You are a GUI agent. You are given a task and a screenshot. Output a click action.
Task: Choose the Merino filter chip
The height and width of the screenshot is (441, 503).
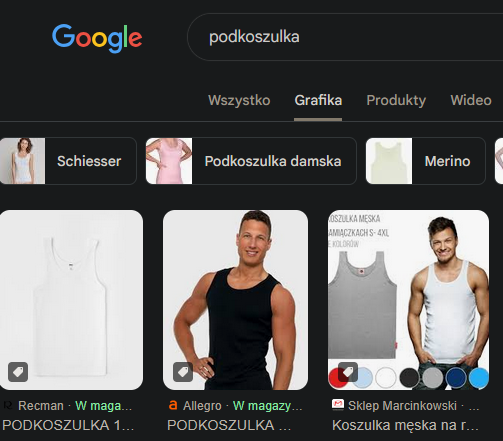coord(426,161)
